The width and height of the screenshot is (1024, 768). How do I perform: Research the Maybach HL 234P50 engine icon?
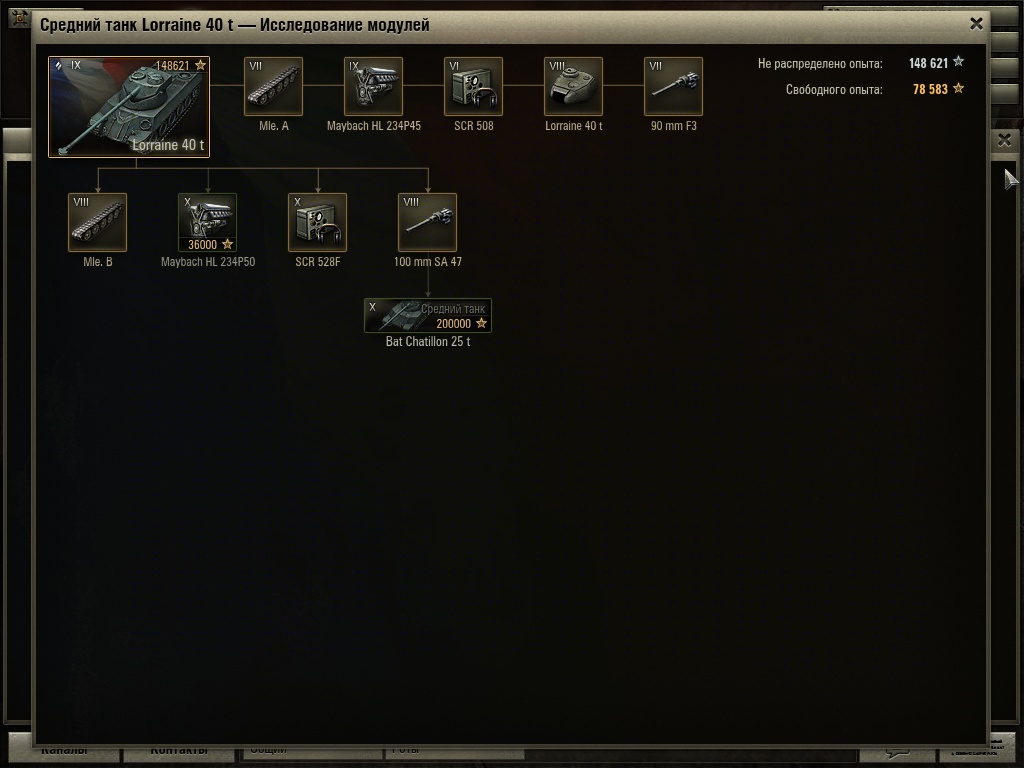pyautogui.click(x=208, y=222)
